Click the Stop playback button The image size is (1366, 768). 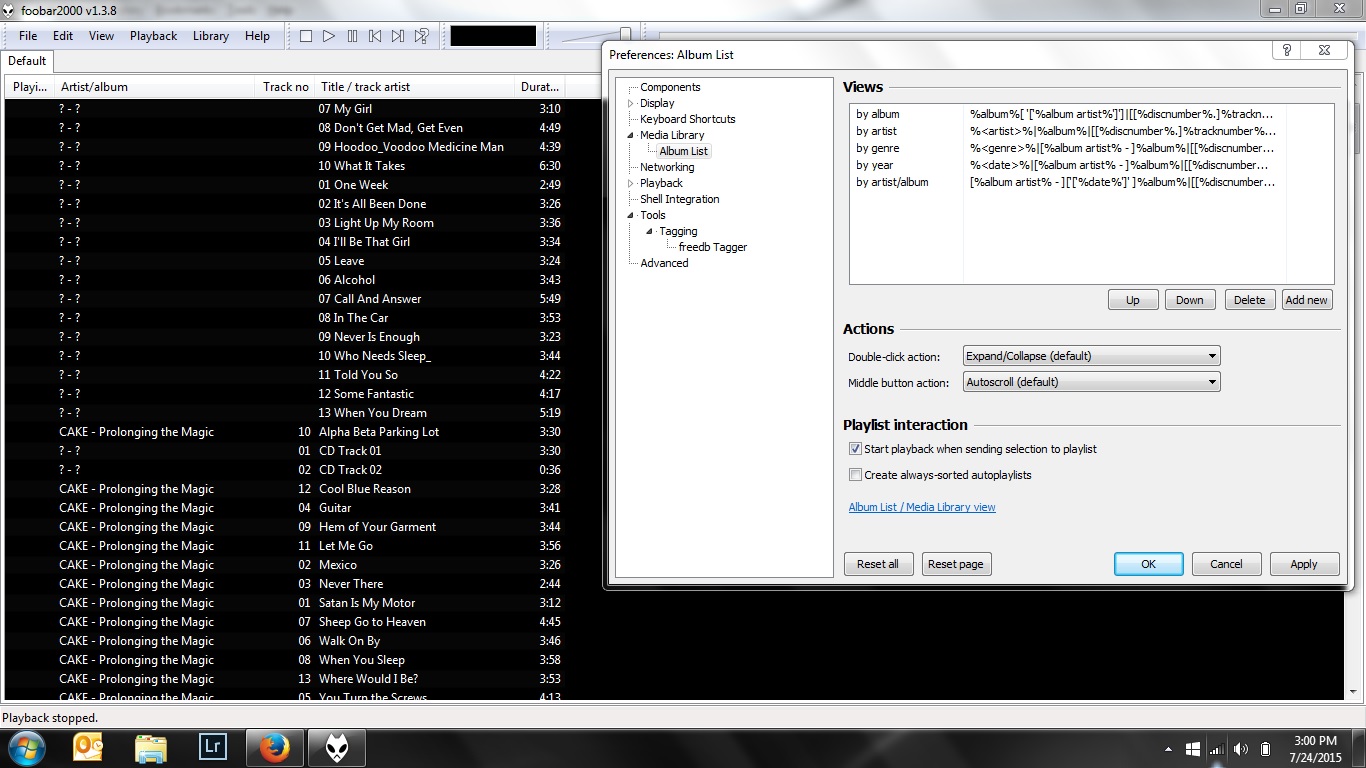[306, 36]
